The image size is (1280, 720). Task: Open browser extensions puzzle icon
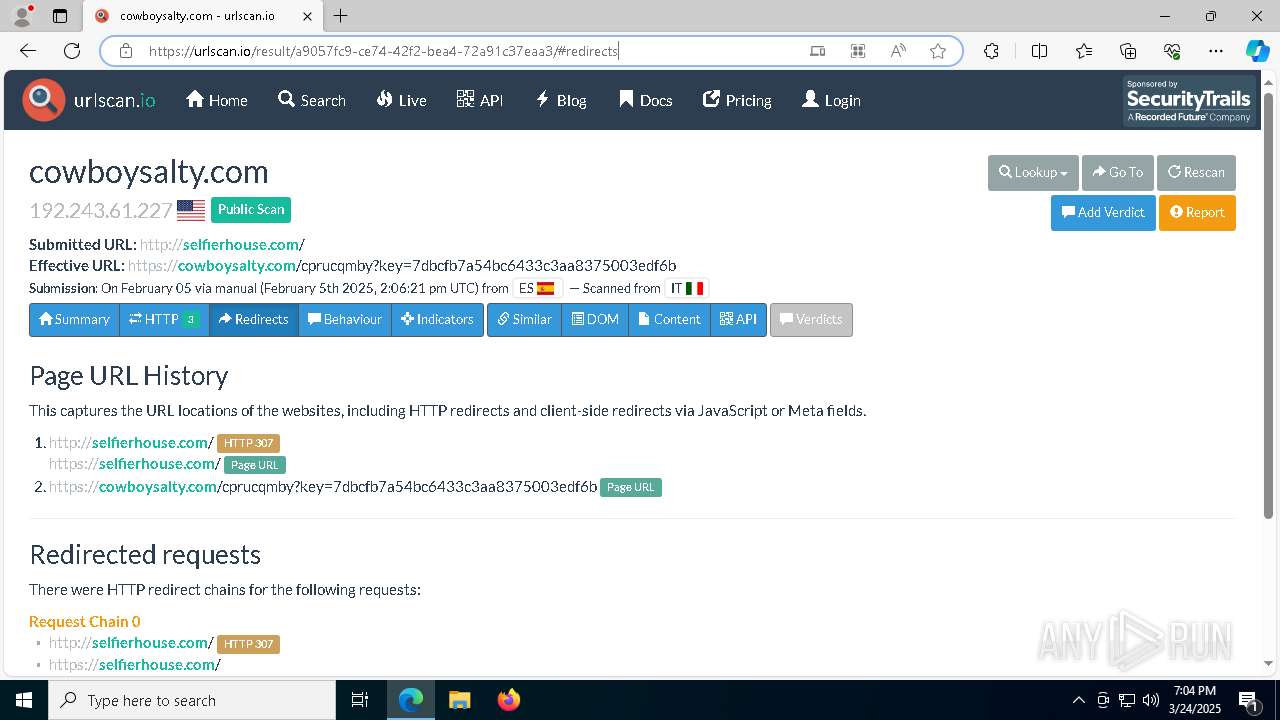point(991,51)
